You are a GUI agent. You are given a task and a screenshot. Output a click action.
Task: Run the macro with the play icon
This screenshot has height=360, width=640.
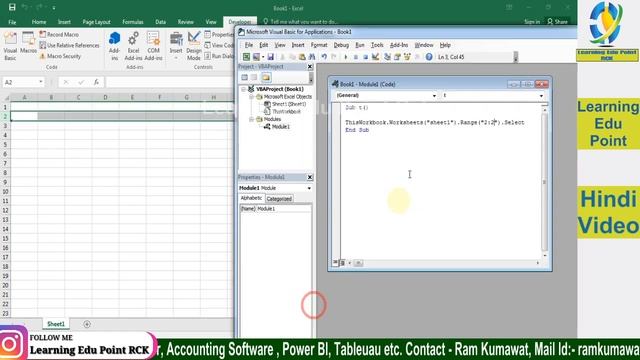[x=346, y=57]
